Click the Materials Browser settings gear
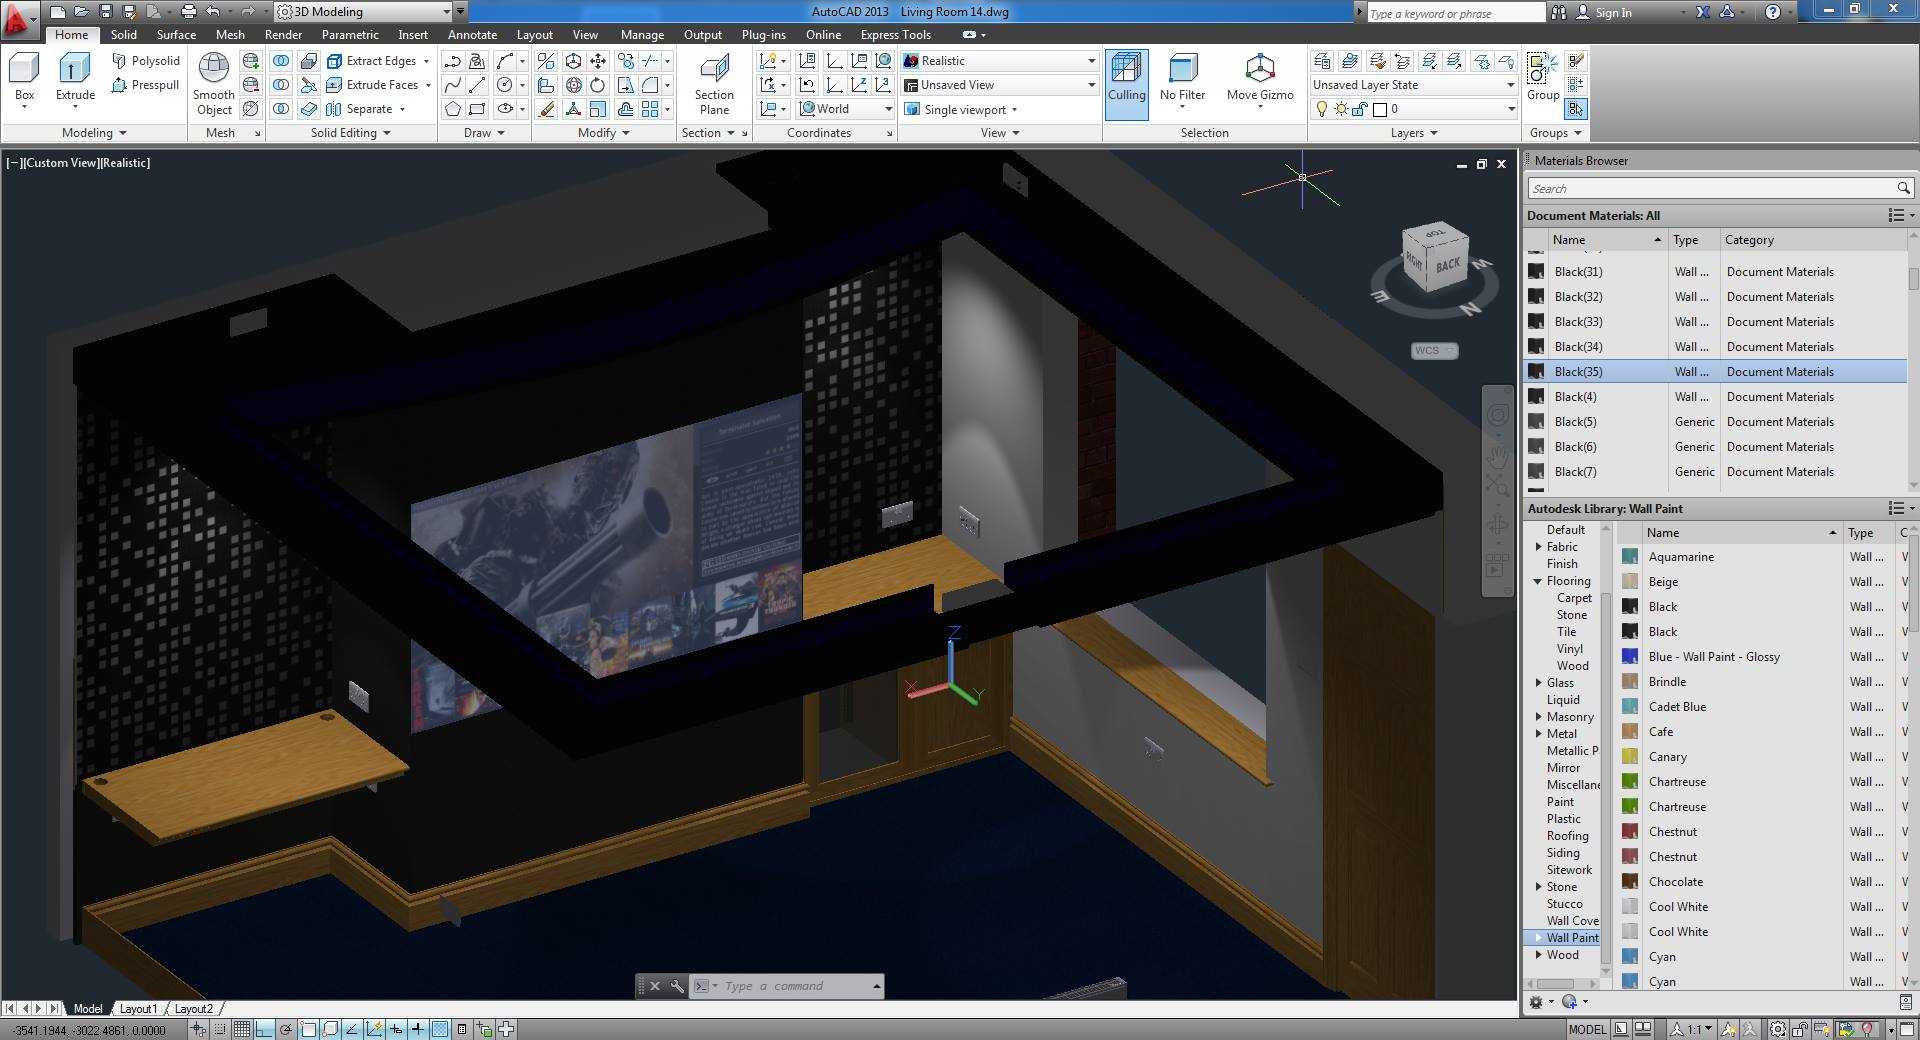The height and width of the screenshot is (1040, 1920). (x=1536, y=1002)
